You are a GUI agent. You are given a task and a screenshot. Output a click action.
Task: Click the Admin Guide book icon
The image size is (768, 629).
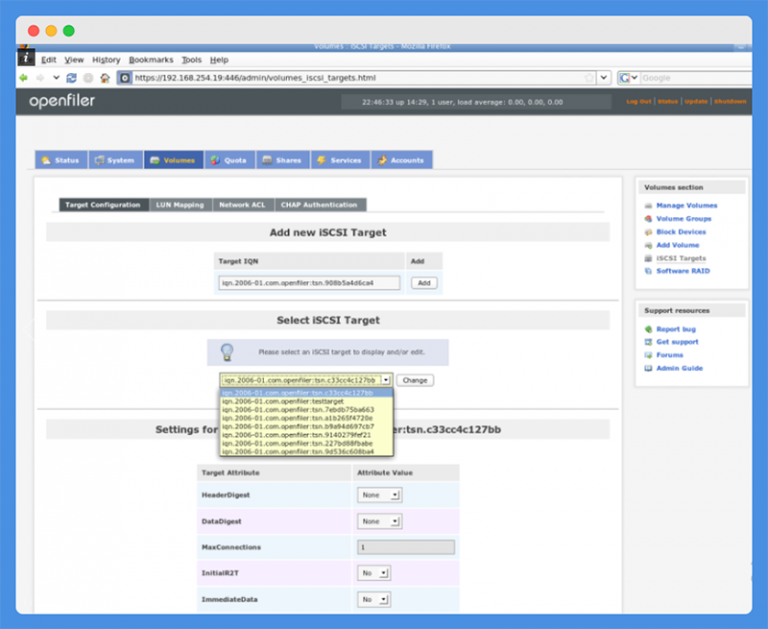pos(648,368)
